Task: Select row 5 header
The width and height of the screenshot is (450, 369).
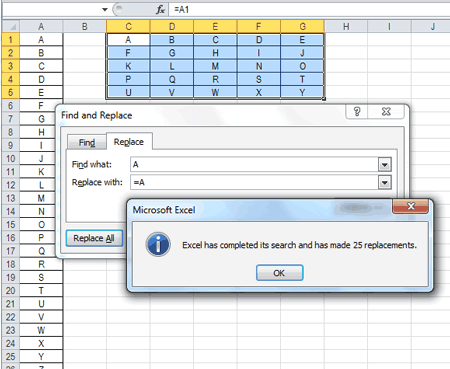Action: pyautogui.click(x=11, y=92)
